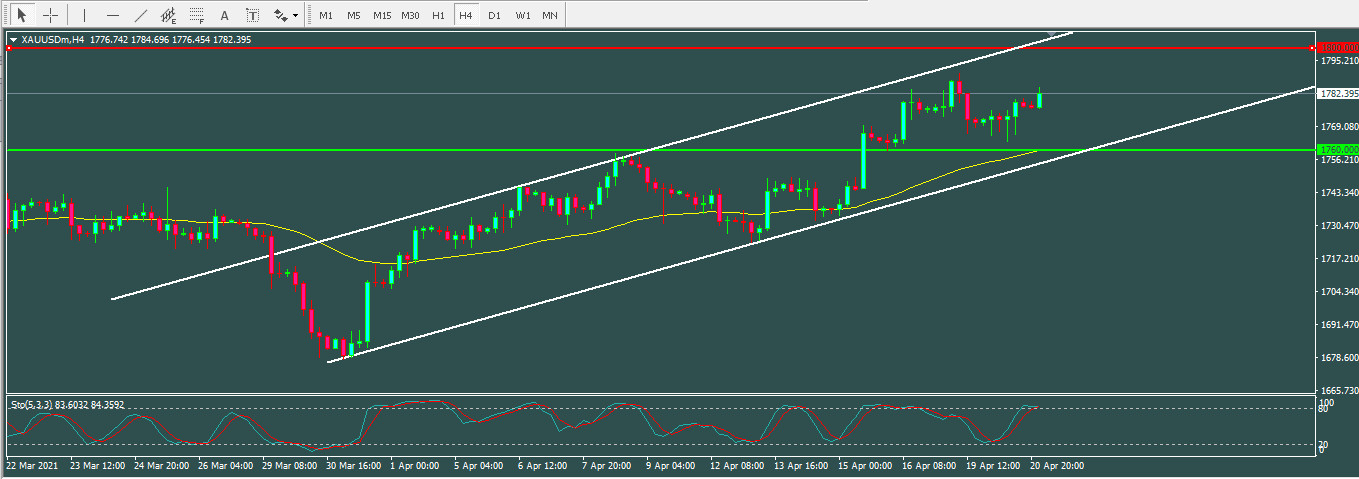Switch to M15 timeframe
Viewport: 1359px width, 479px height.
[382, 16]
